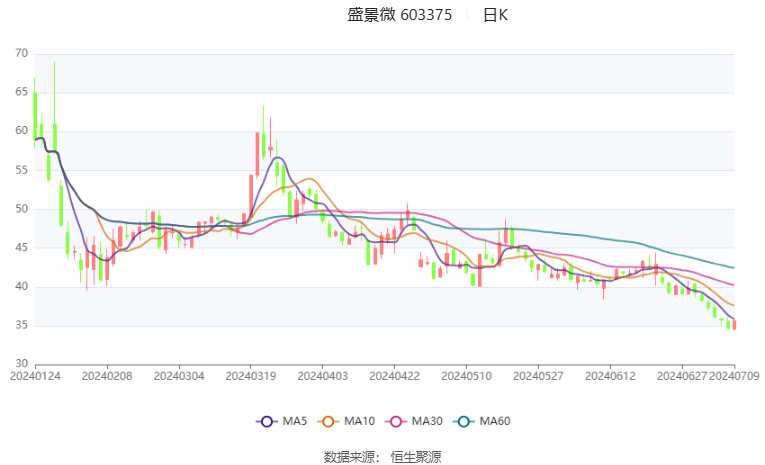Click x-axis date label 20240403
765x465 pixels.
point(322,376)
